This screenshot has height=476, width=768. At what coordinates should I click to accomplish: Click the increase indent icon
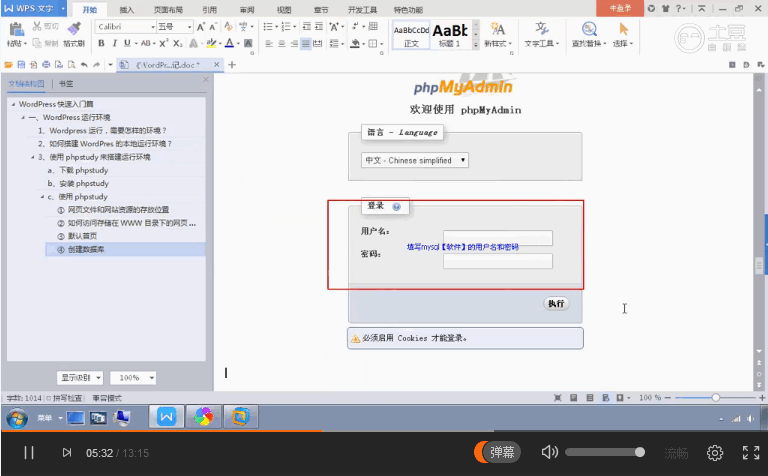click(319, 26)
